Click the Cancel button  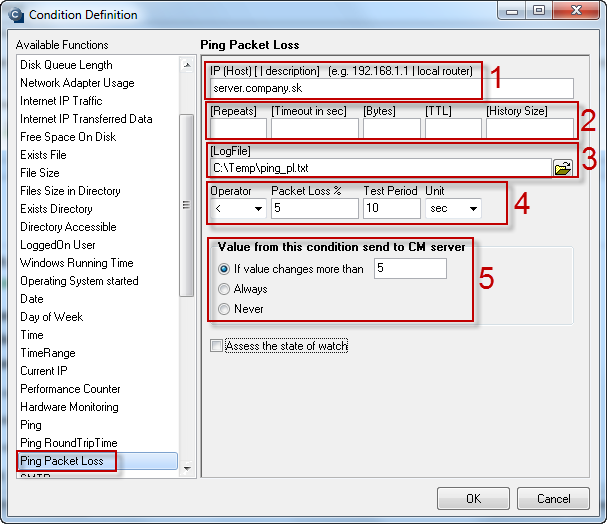(x=553, y=498)
